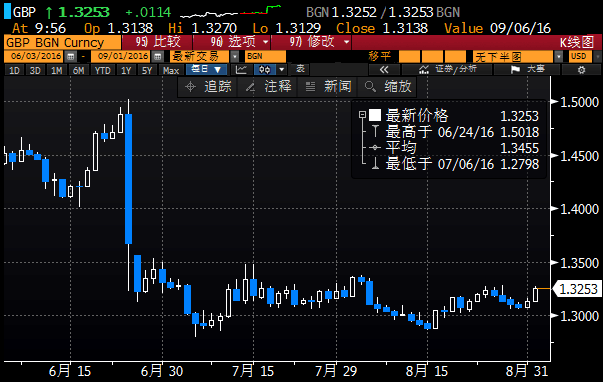Expand the chart style dropdown arrow

pyautogui.click(x=282, y=70)
